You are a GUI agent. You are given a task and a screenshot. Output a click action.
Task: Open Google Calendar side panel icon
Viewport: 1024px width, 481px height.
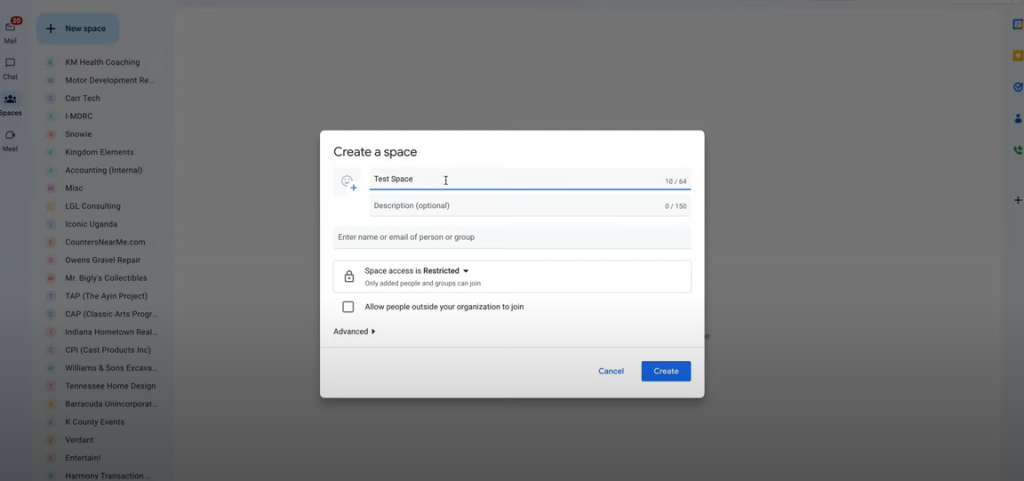[1017, 25]
